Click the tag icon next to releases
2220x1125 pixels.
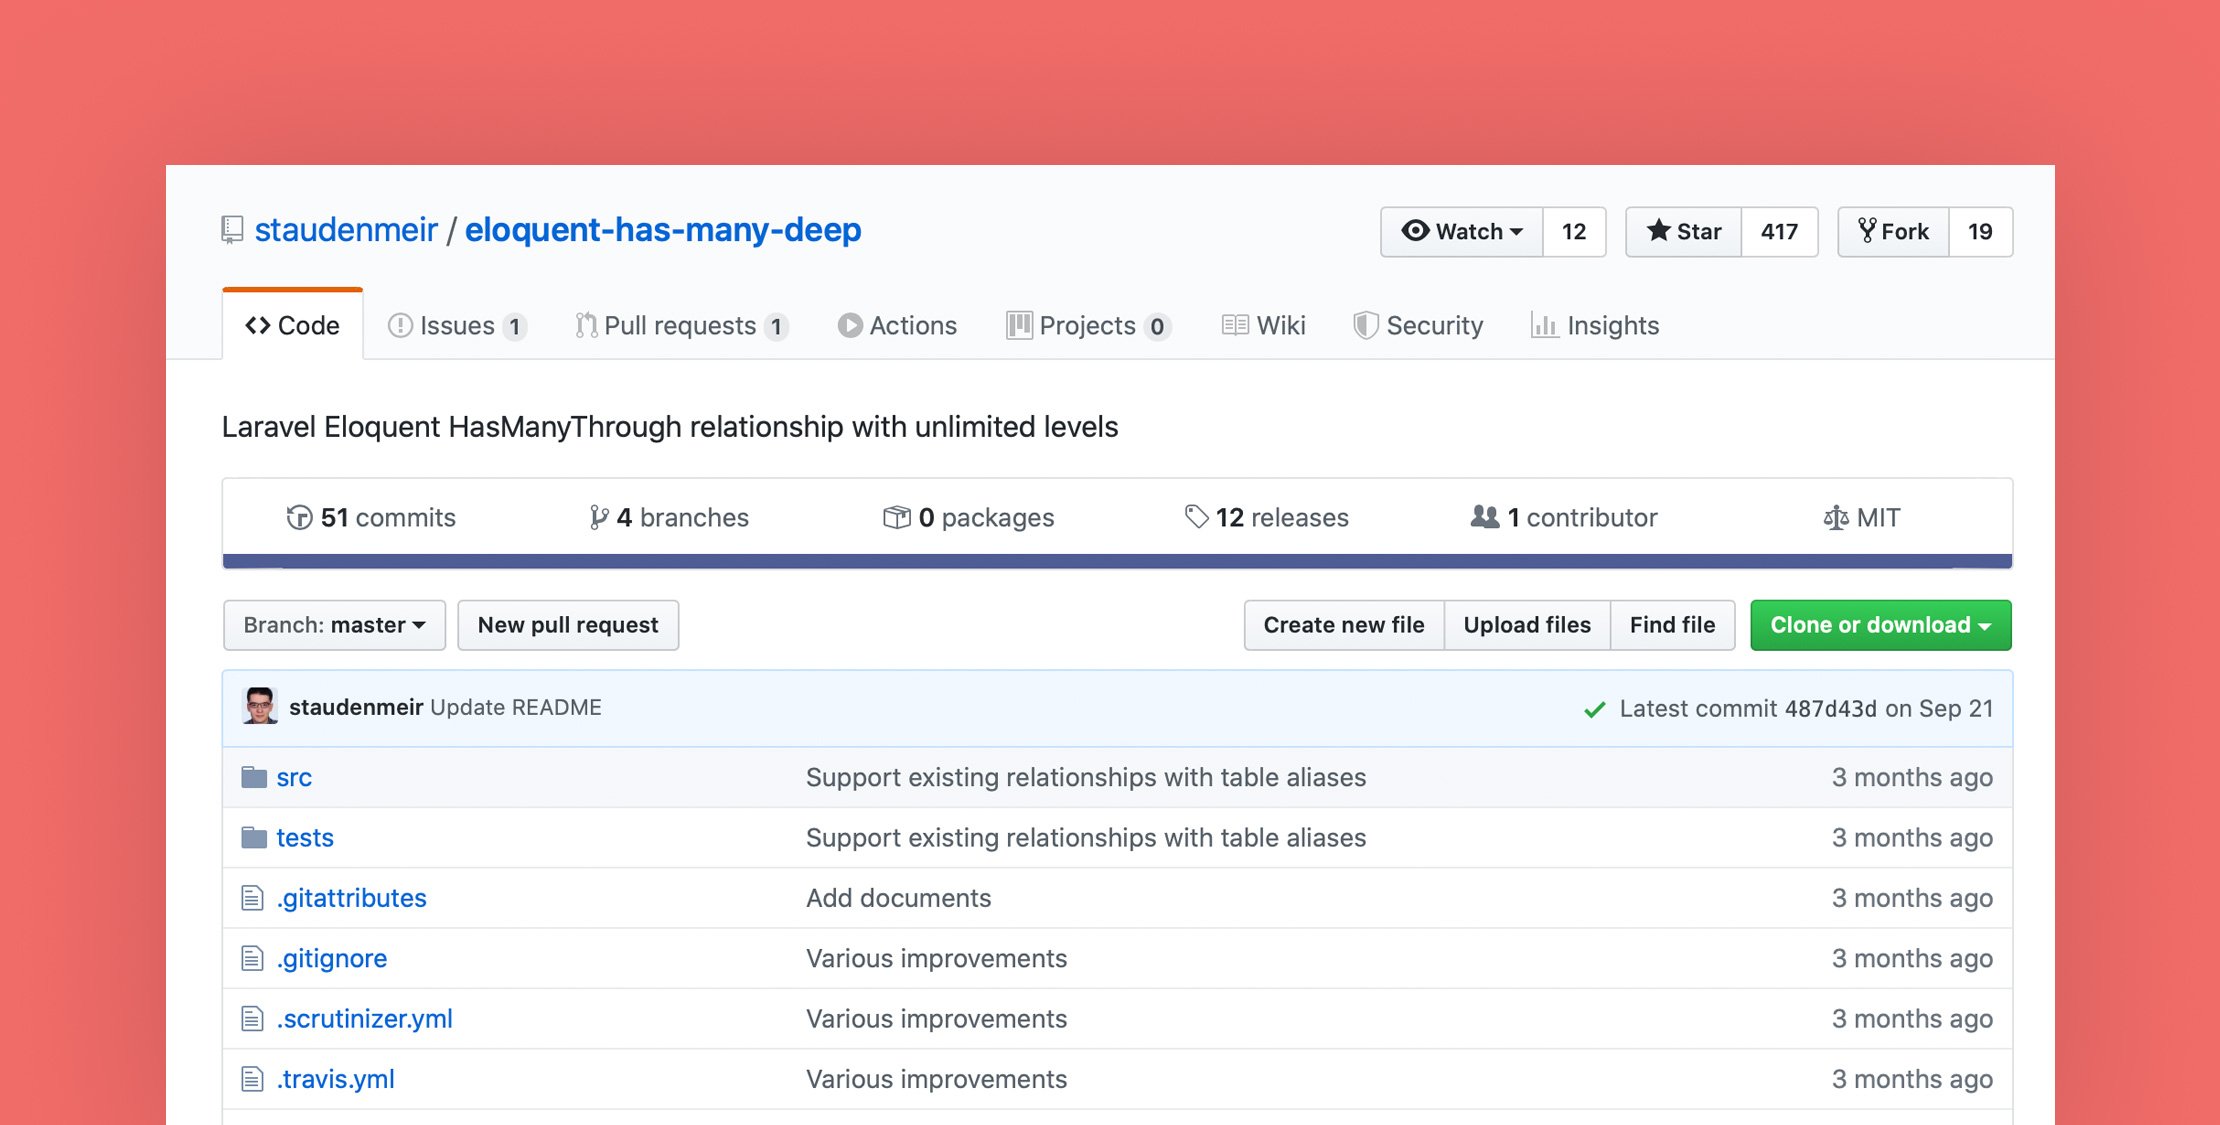click(1197, 517)
